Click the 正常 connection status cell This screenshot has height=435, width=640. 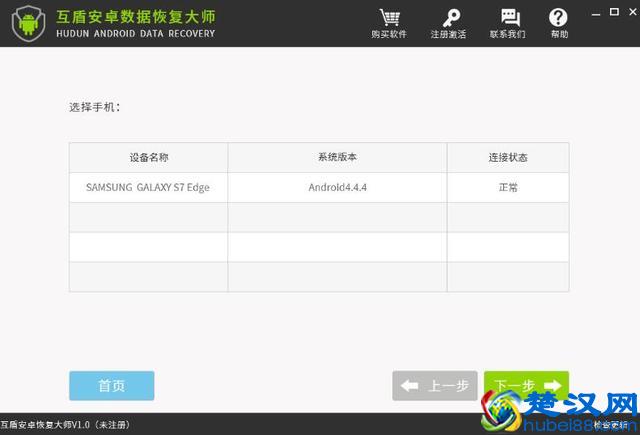tap(508, 187)
